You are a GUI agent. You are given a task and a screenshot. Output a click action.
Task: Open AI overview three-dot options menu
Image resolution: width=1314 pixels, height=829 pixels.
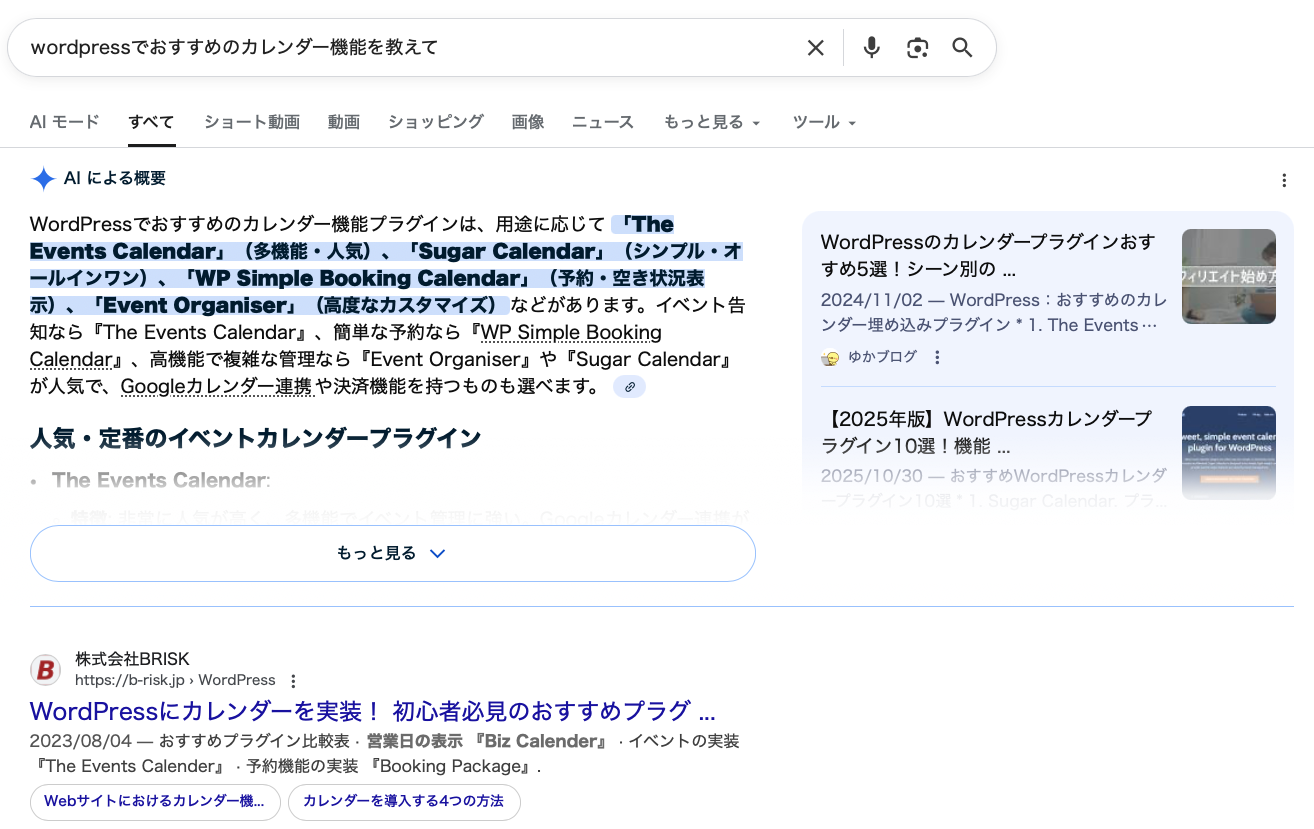coord(1284,181)
